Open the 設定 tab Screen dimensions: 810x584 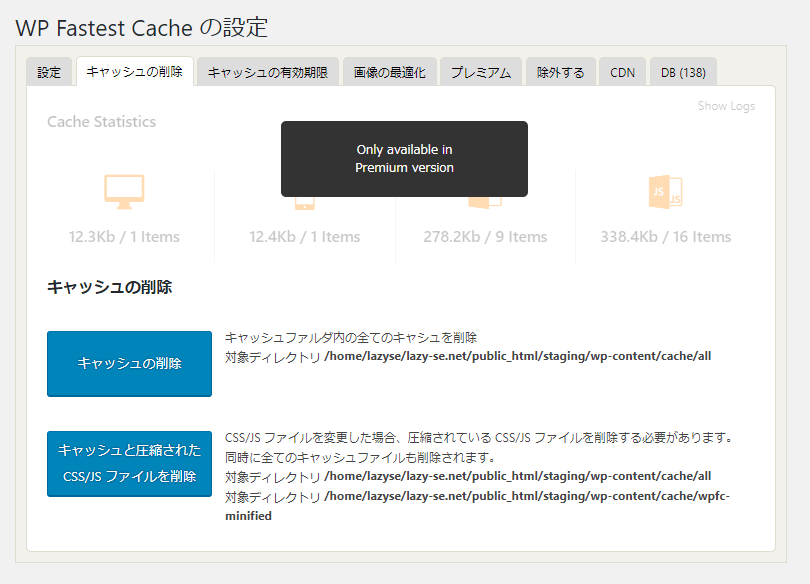[x=49, y=72]
